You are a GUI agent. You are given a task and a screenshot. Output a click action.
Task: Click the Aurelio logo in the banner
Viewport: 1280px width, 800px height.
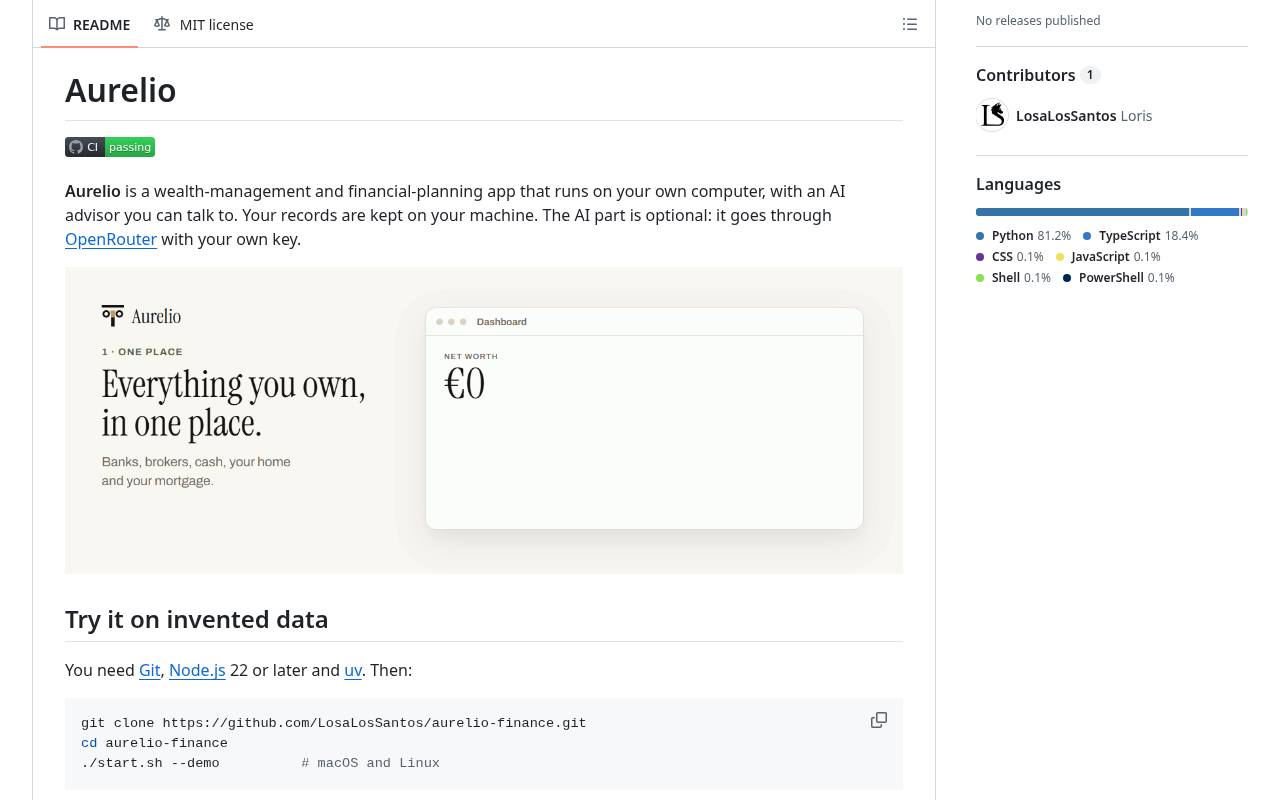pyautogui.click(x=141, y=316)
